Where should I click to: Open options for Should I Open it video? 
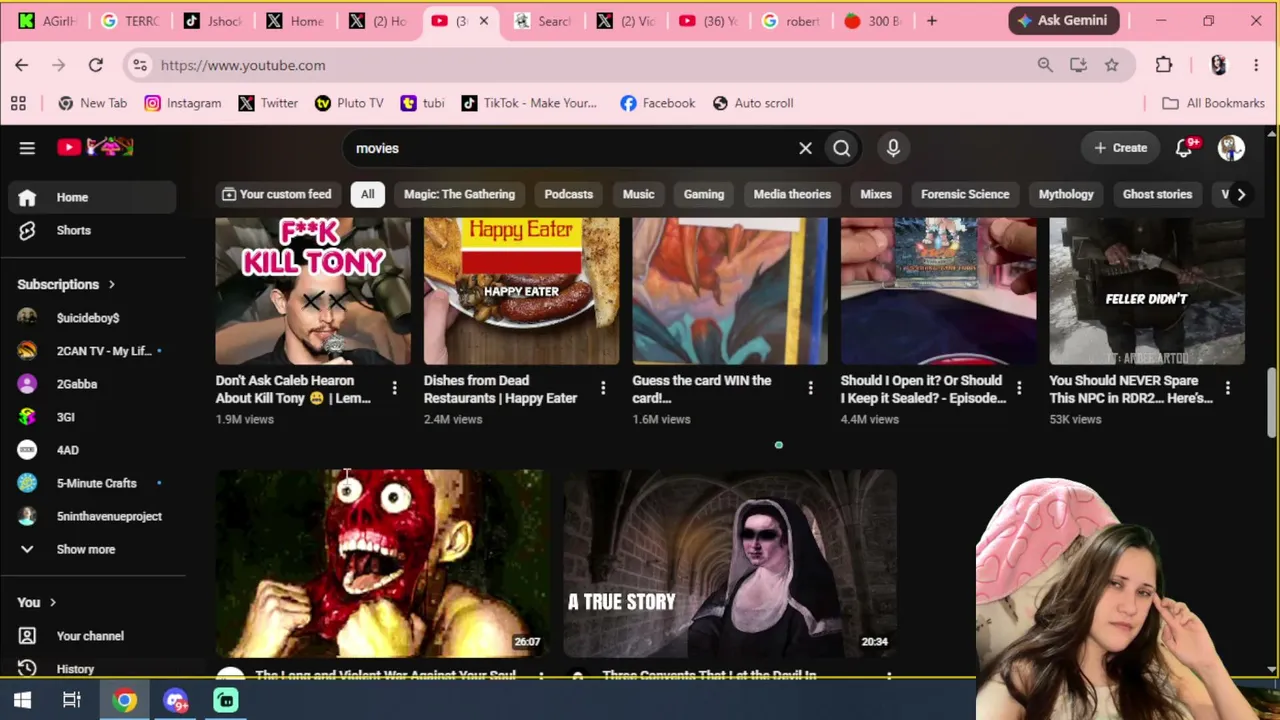(x=1018, y=388)
